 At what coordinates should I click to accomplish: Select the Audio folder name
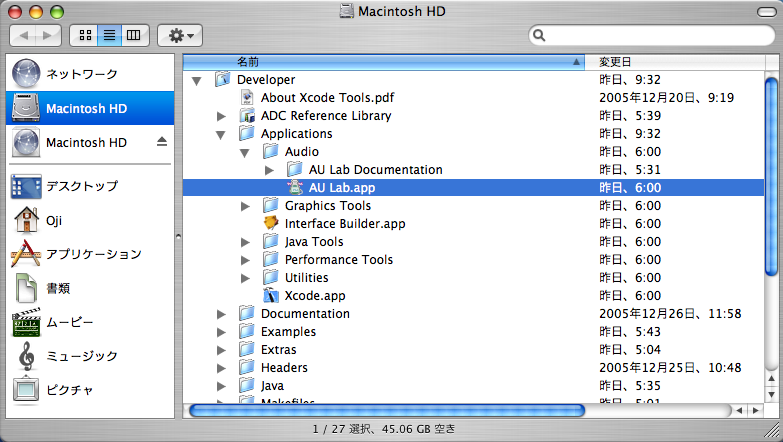302,152
